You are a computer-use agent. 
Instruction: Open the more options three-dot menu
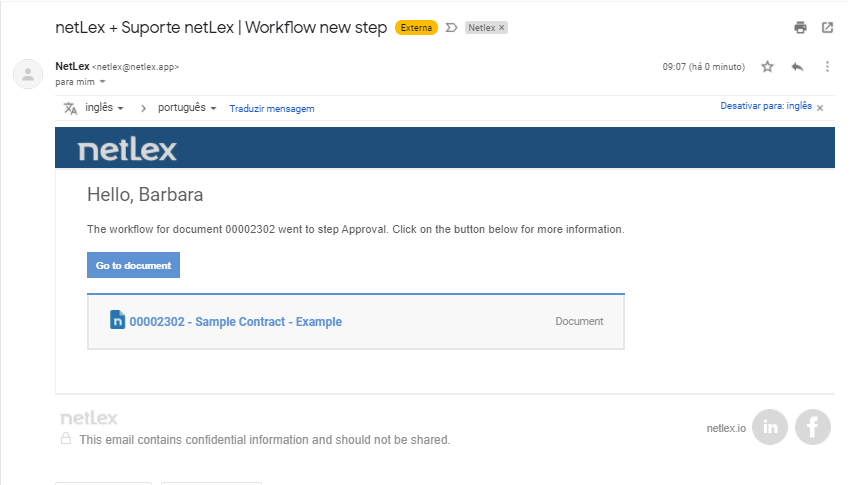pos(827,67)
